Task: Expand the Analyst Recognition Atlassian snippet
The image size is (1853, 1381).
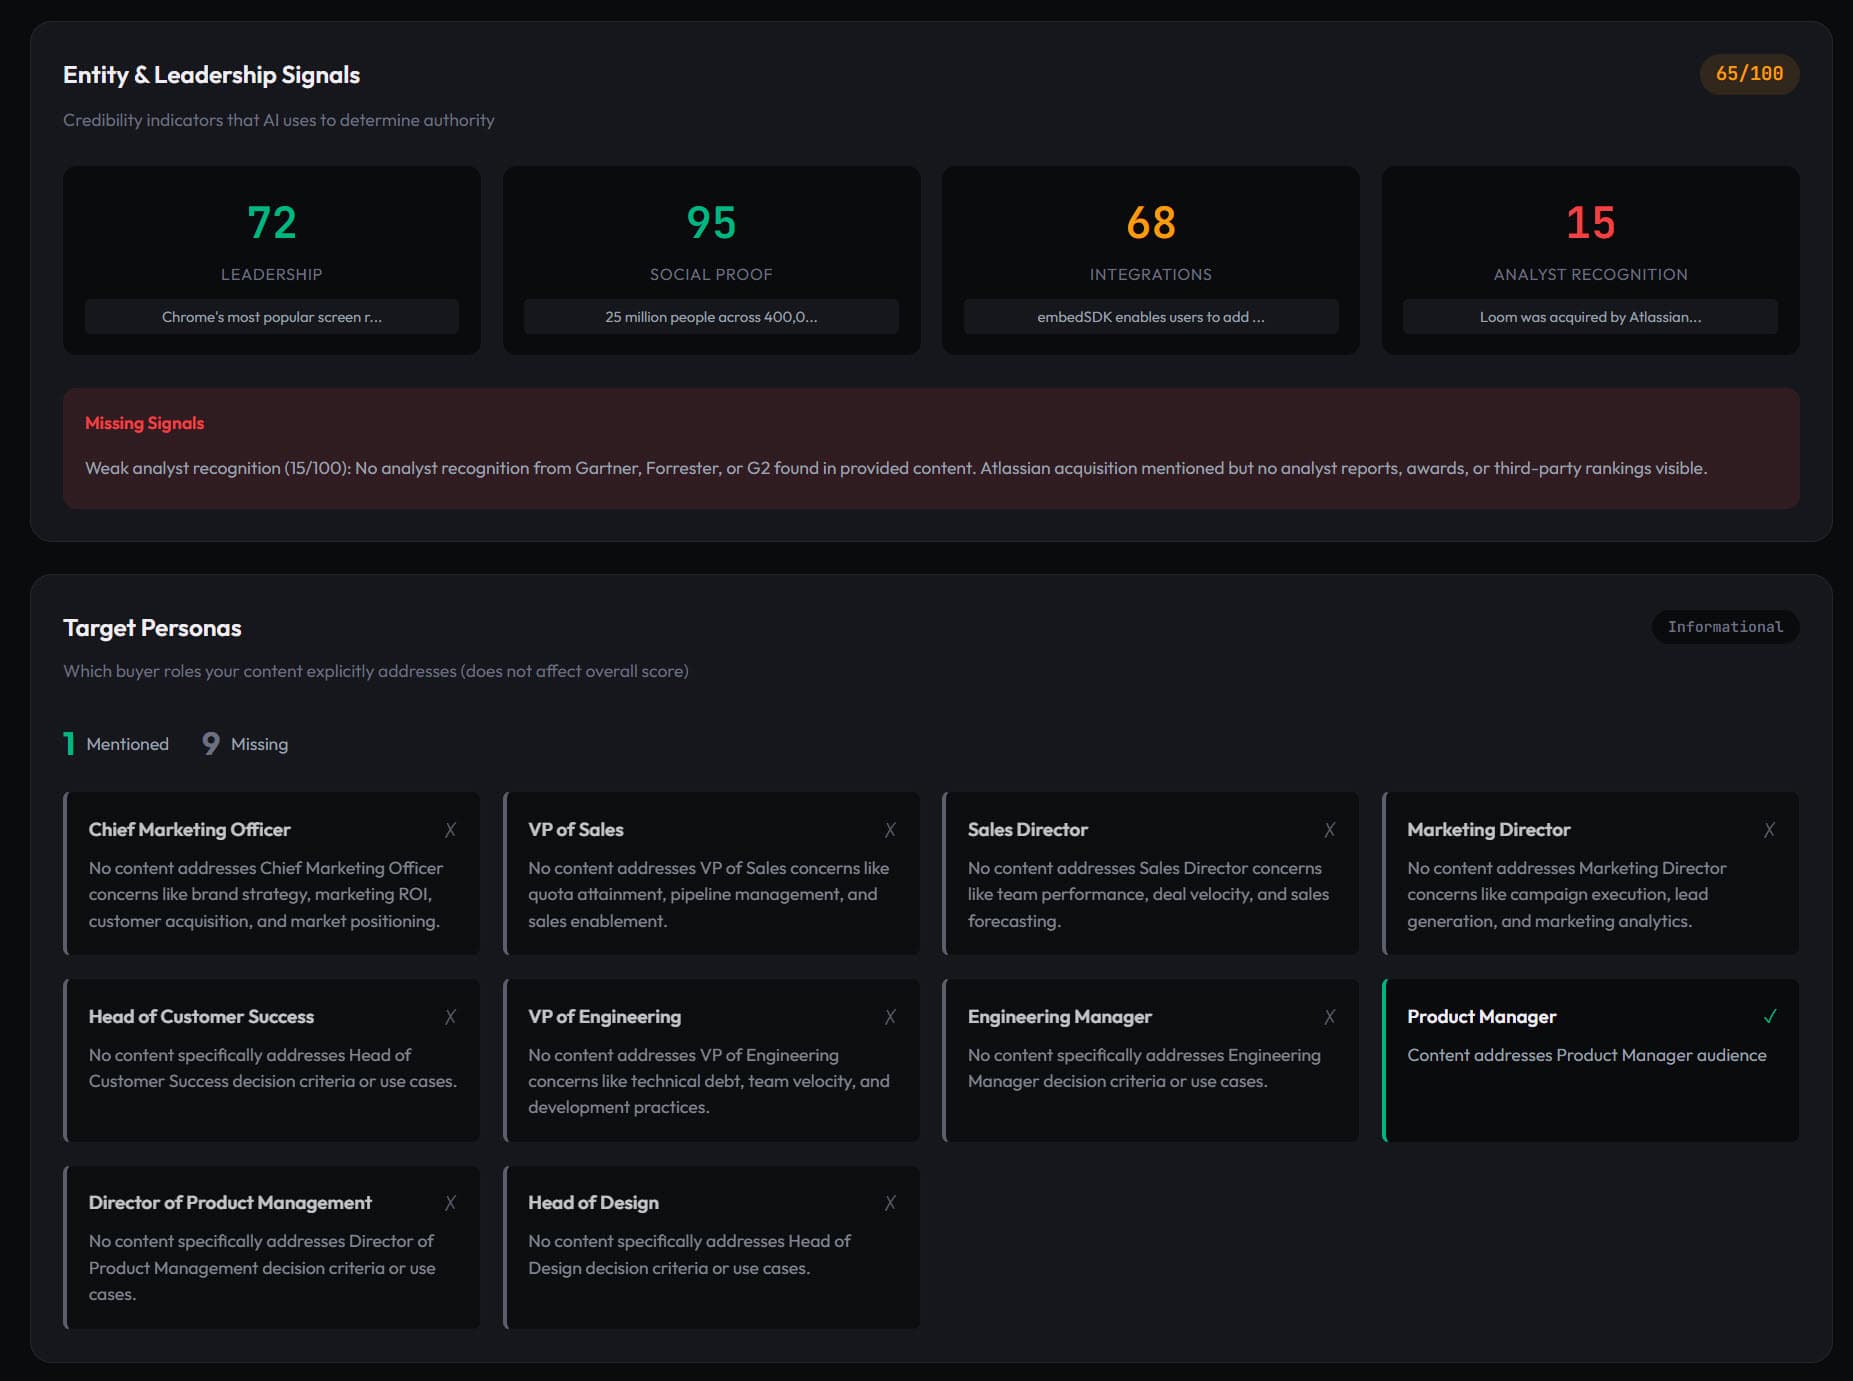Action: click(1590, 317)
